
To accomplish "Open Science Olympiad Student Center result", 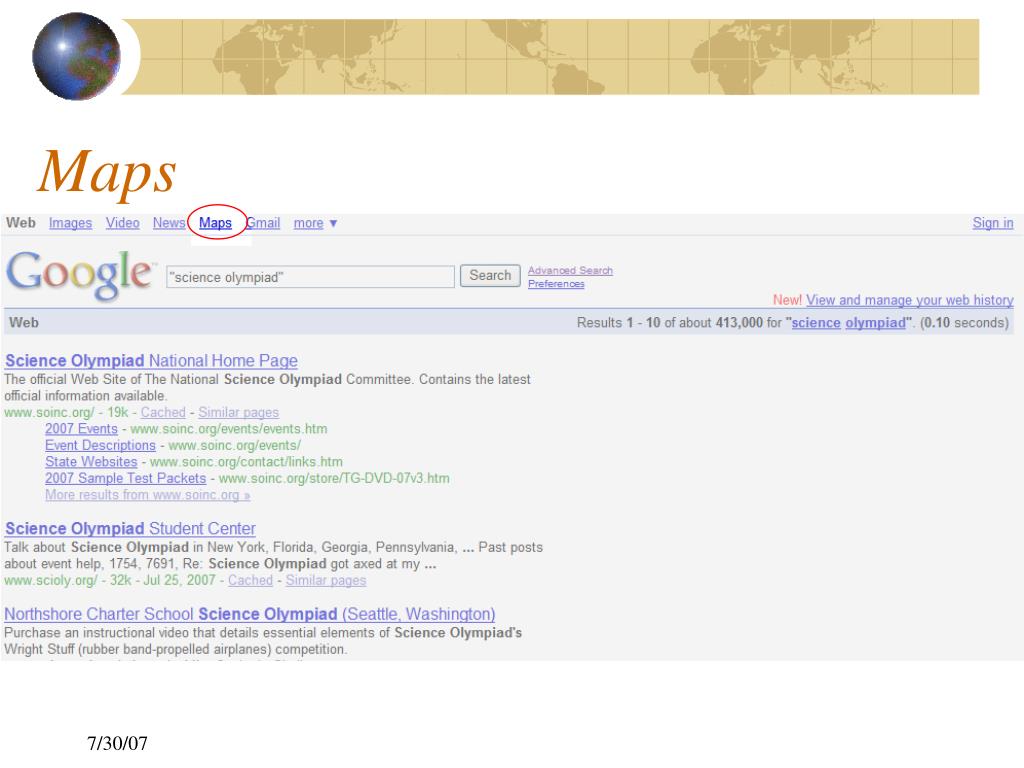I will click(131, 528).
